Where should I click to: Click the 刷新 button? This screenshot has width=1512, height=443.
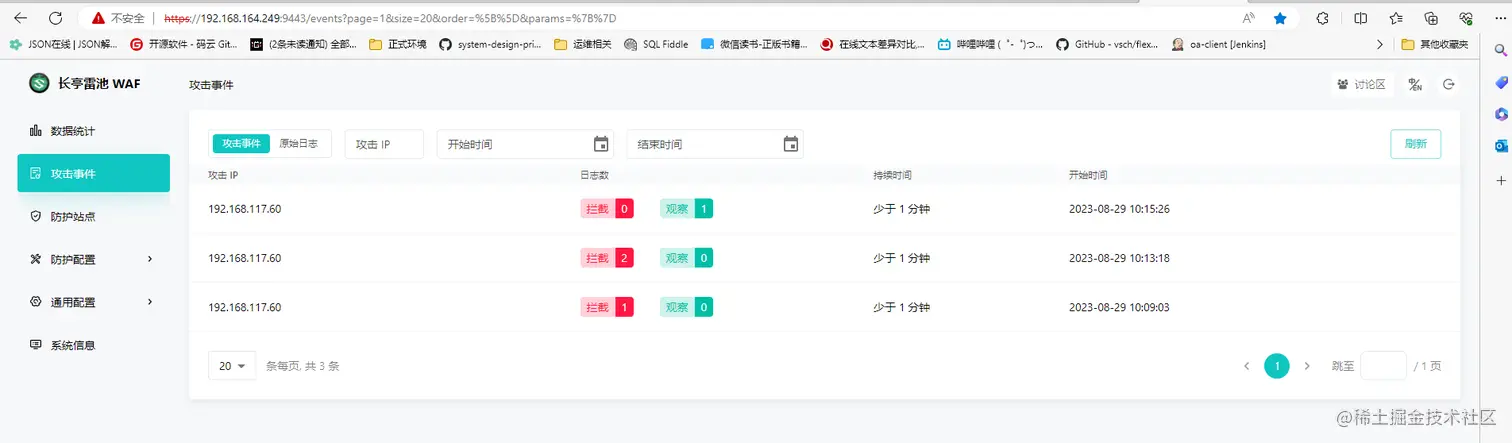click(x=1415, y=144)
